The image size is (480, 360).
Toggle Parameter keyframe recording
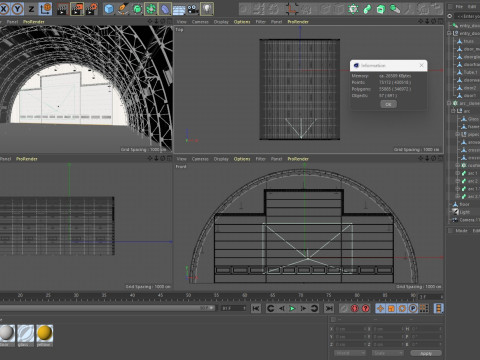pyautogui.click(x=413, y=308)
